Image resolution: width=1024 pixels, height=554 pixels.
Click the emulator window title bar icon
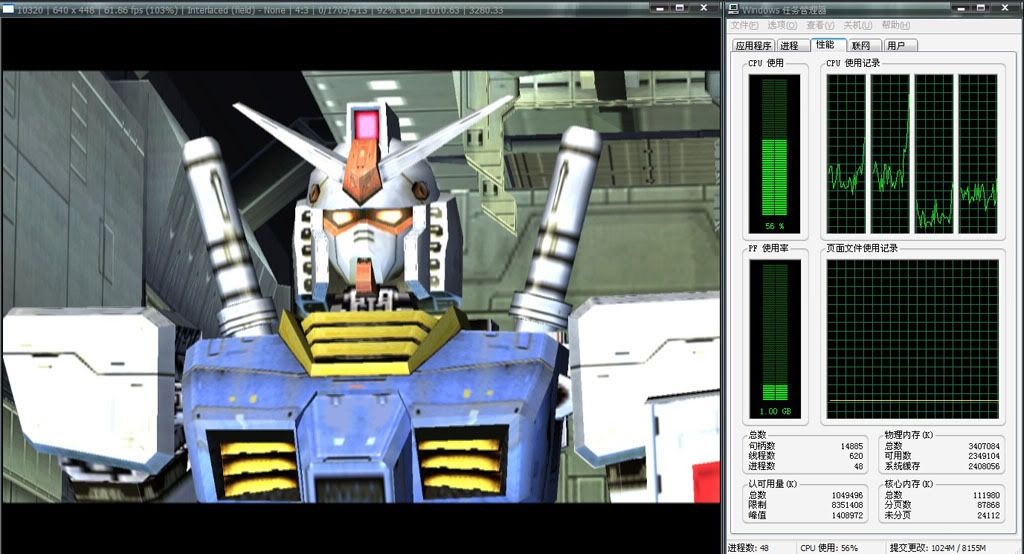(9, 9)
